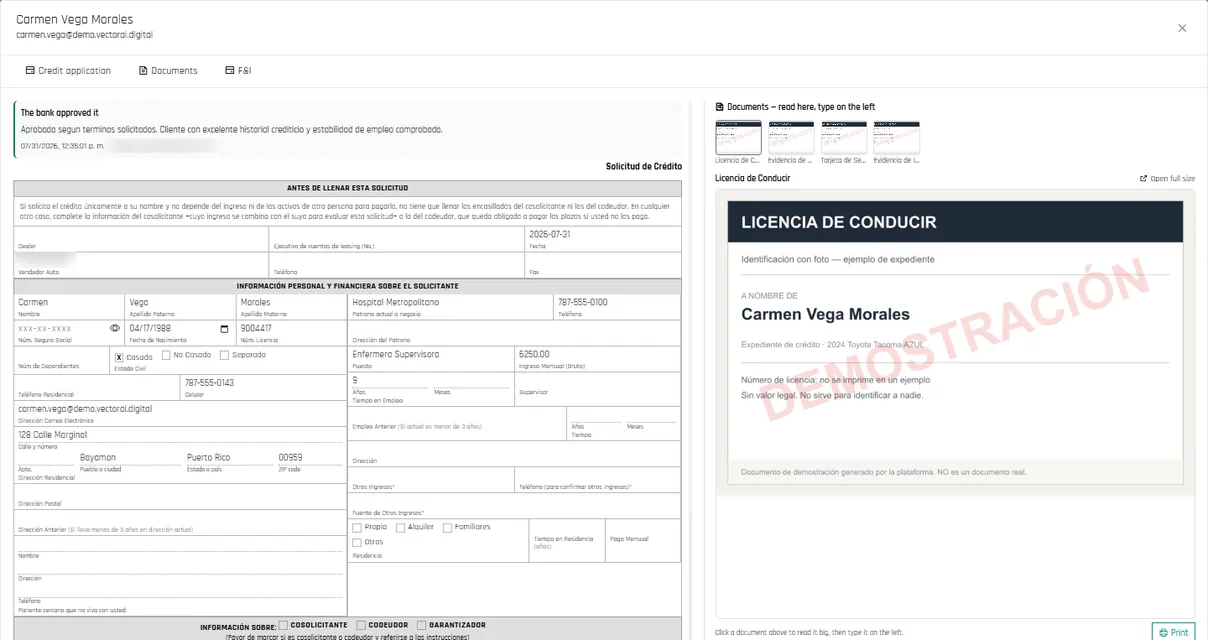The image size is (1208, 640).
Task: Focus the Tiempo en Residencia field
Action: [x=567, y=530]
